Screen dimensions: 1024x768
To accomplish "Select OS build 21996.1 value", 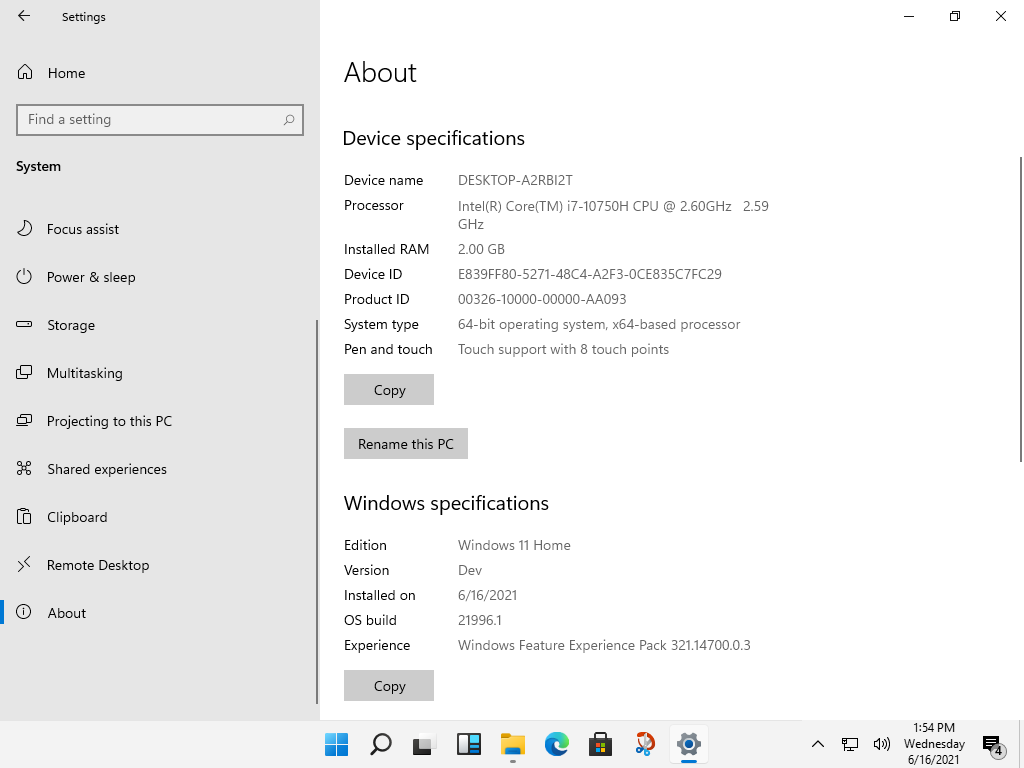I will (479, 620).
